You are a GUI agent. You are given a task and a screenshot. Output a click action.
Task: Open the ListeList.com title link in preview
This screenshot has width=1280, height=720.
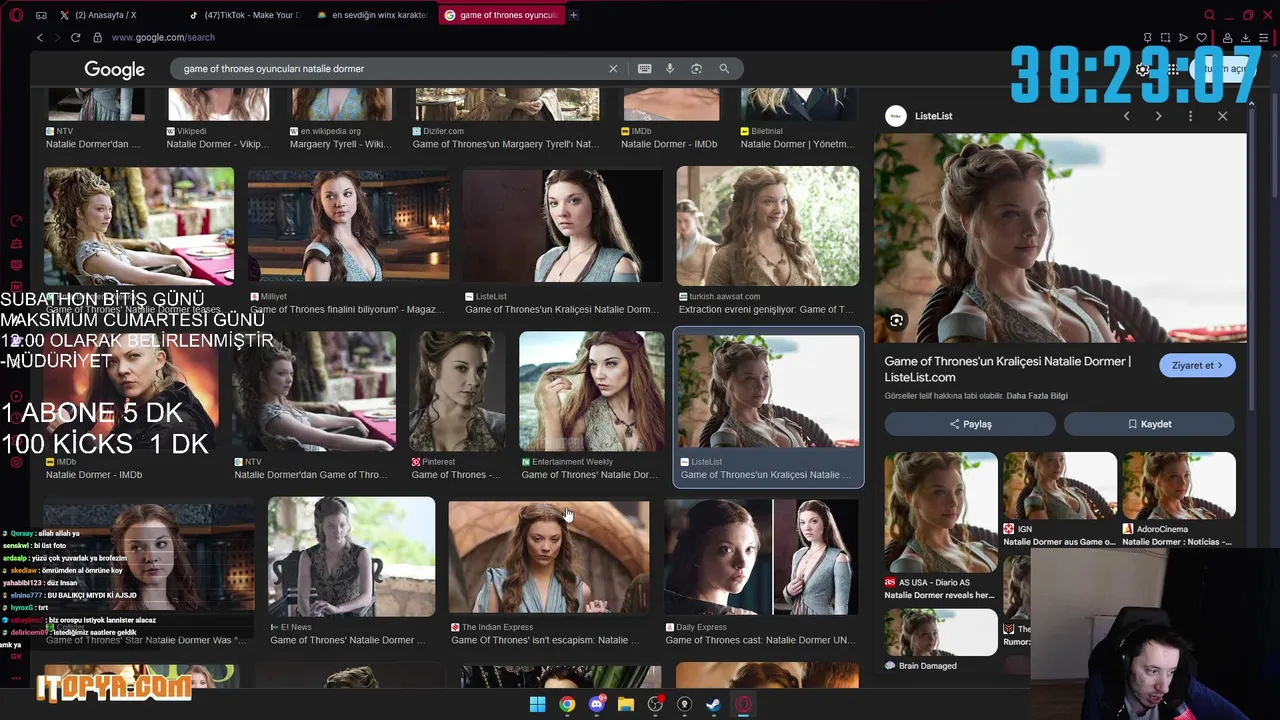pos(1007,369)
